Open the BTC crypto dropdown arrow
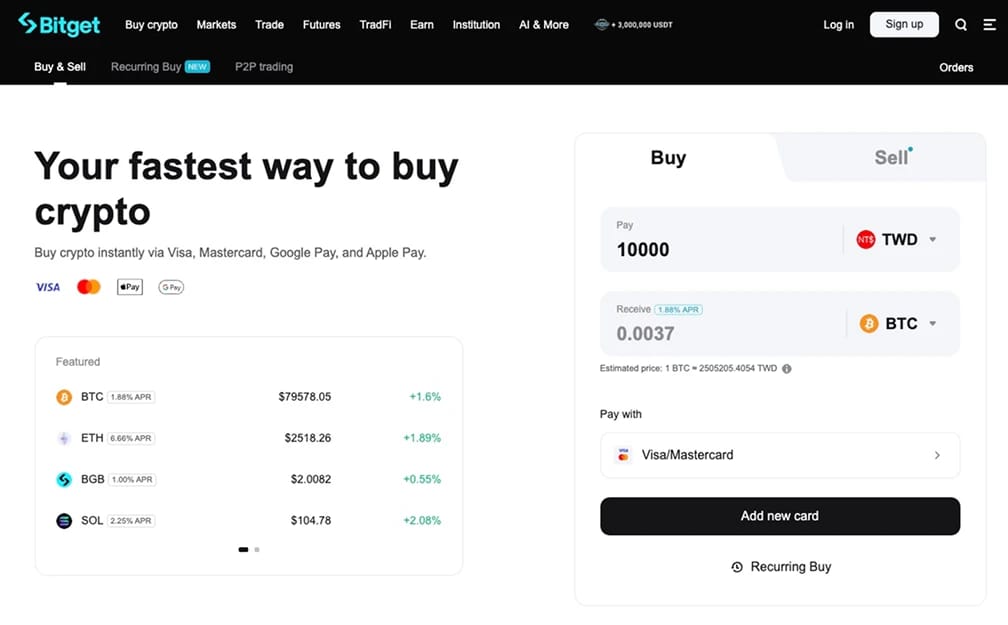Image resolution: width=1008 pixels, height=625 pixels. click(x=932, y=323)
